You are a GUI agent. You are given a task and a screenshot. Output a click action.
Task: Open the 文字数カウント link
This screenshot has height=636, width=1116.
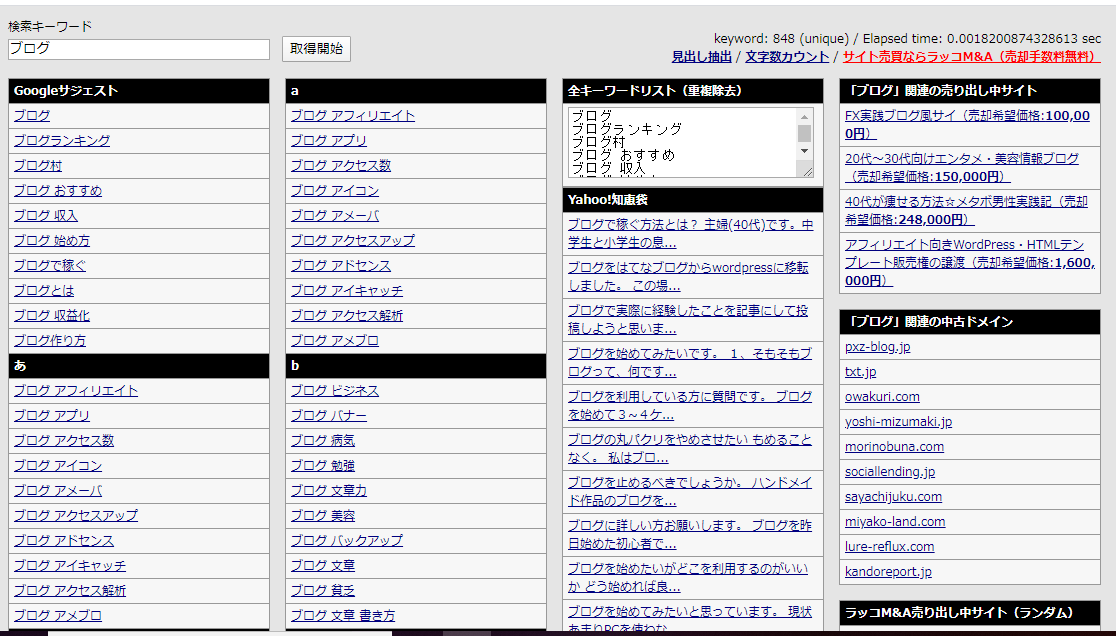[x=787, y=57]
